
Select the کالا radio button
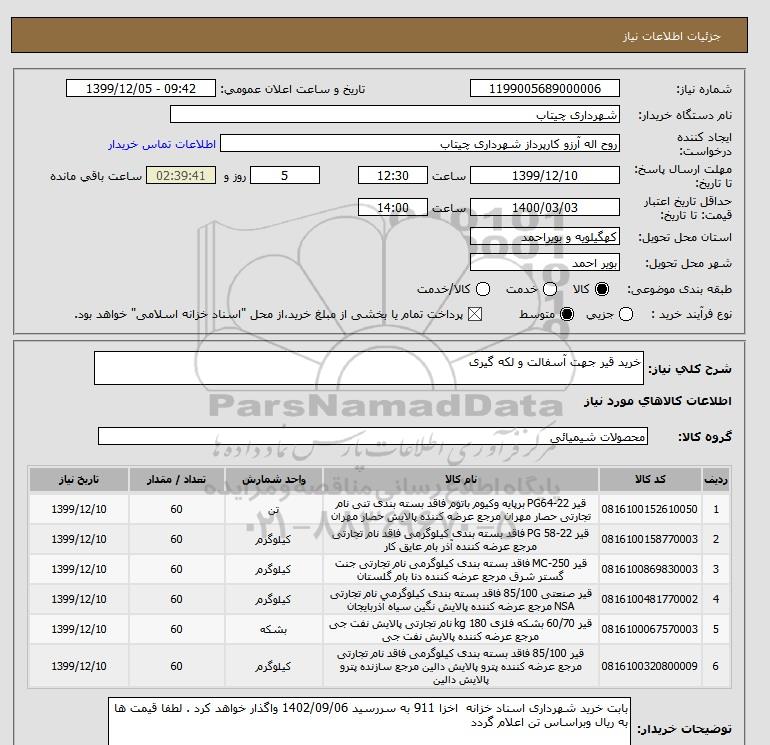pyautogui.click(x=602, y=289)
